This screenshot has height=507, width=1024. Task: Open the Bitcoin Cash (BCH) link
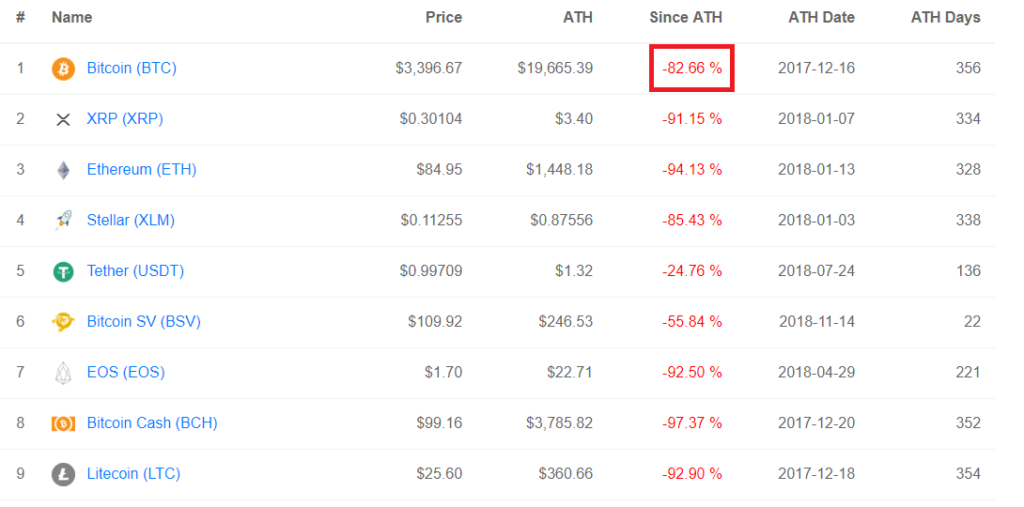tap(152, 423)
